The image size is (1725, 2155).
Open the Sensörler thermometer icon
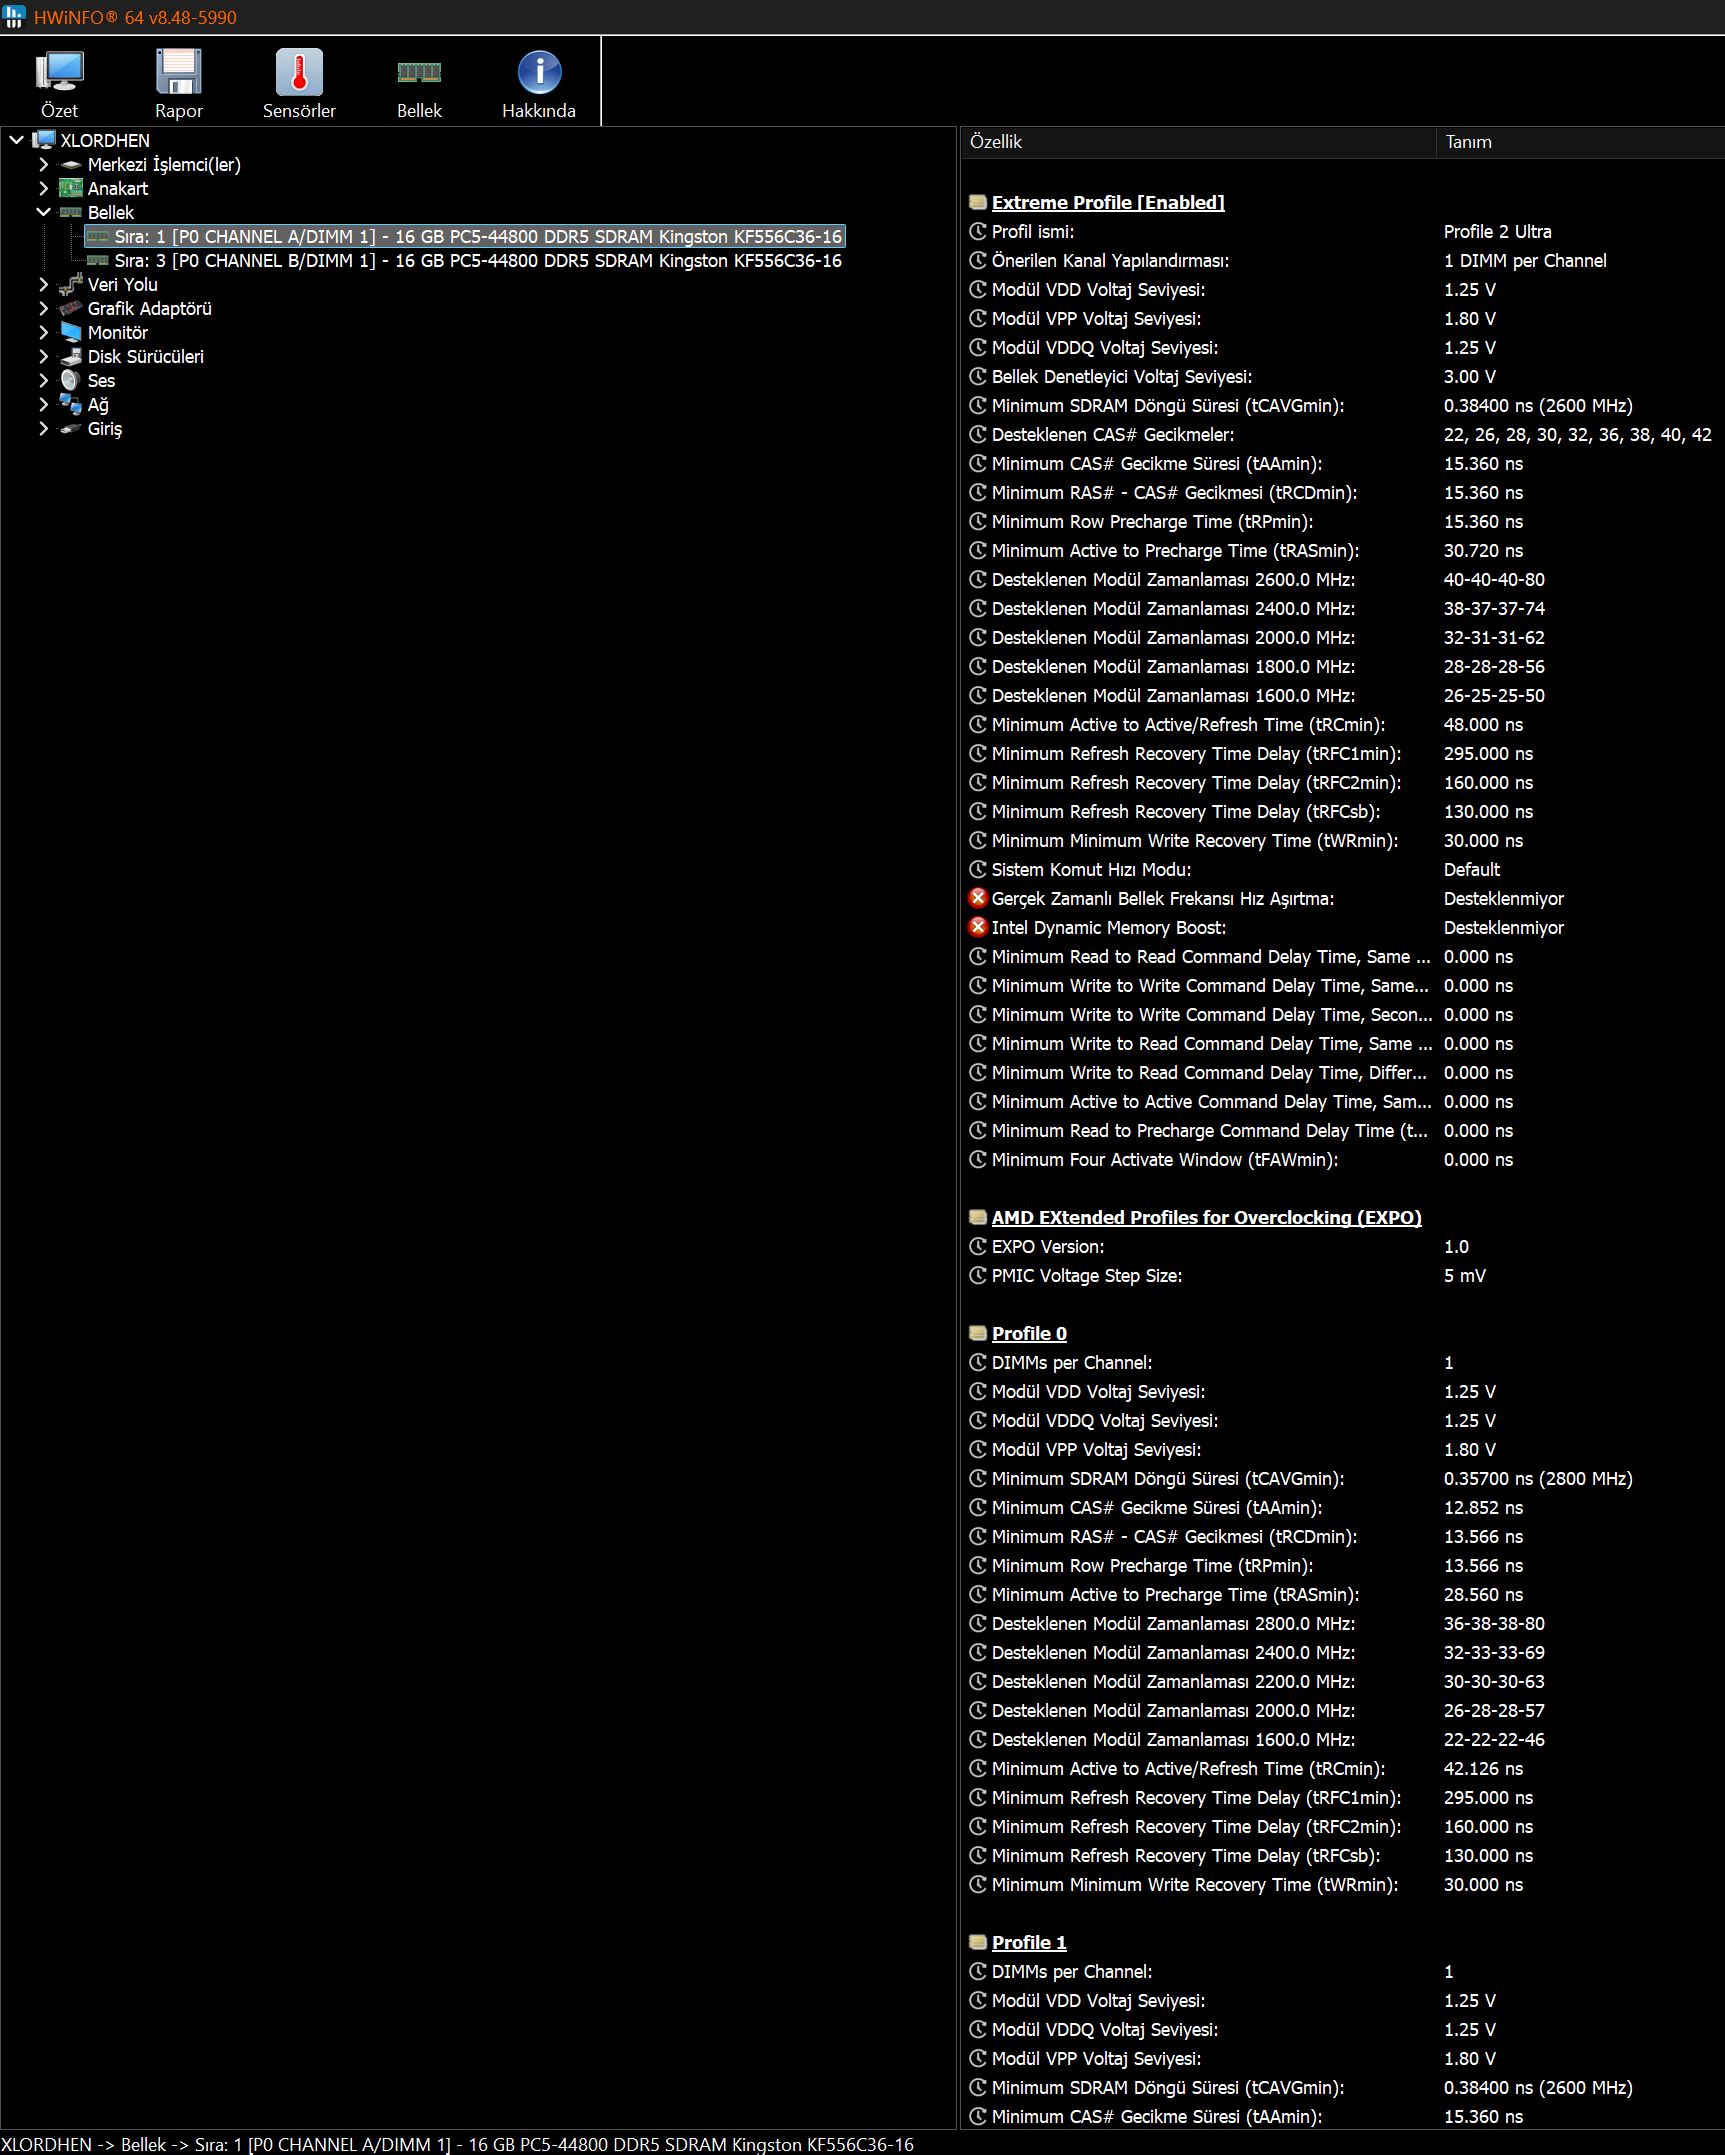299,72
